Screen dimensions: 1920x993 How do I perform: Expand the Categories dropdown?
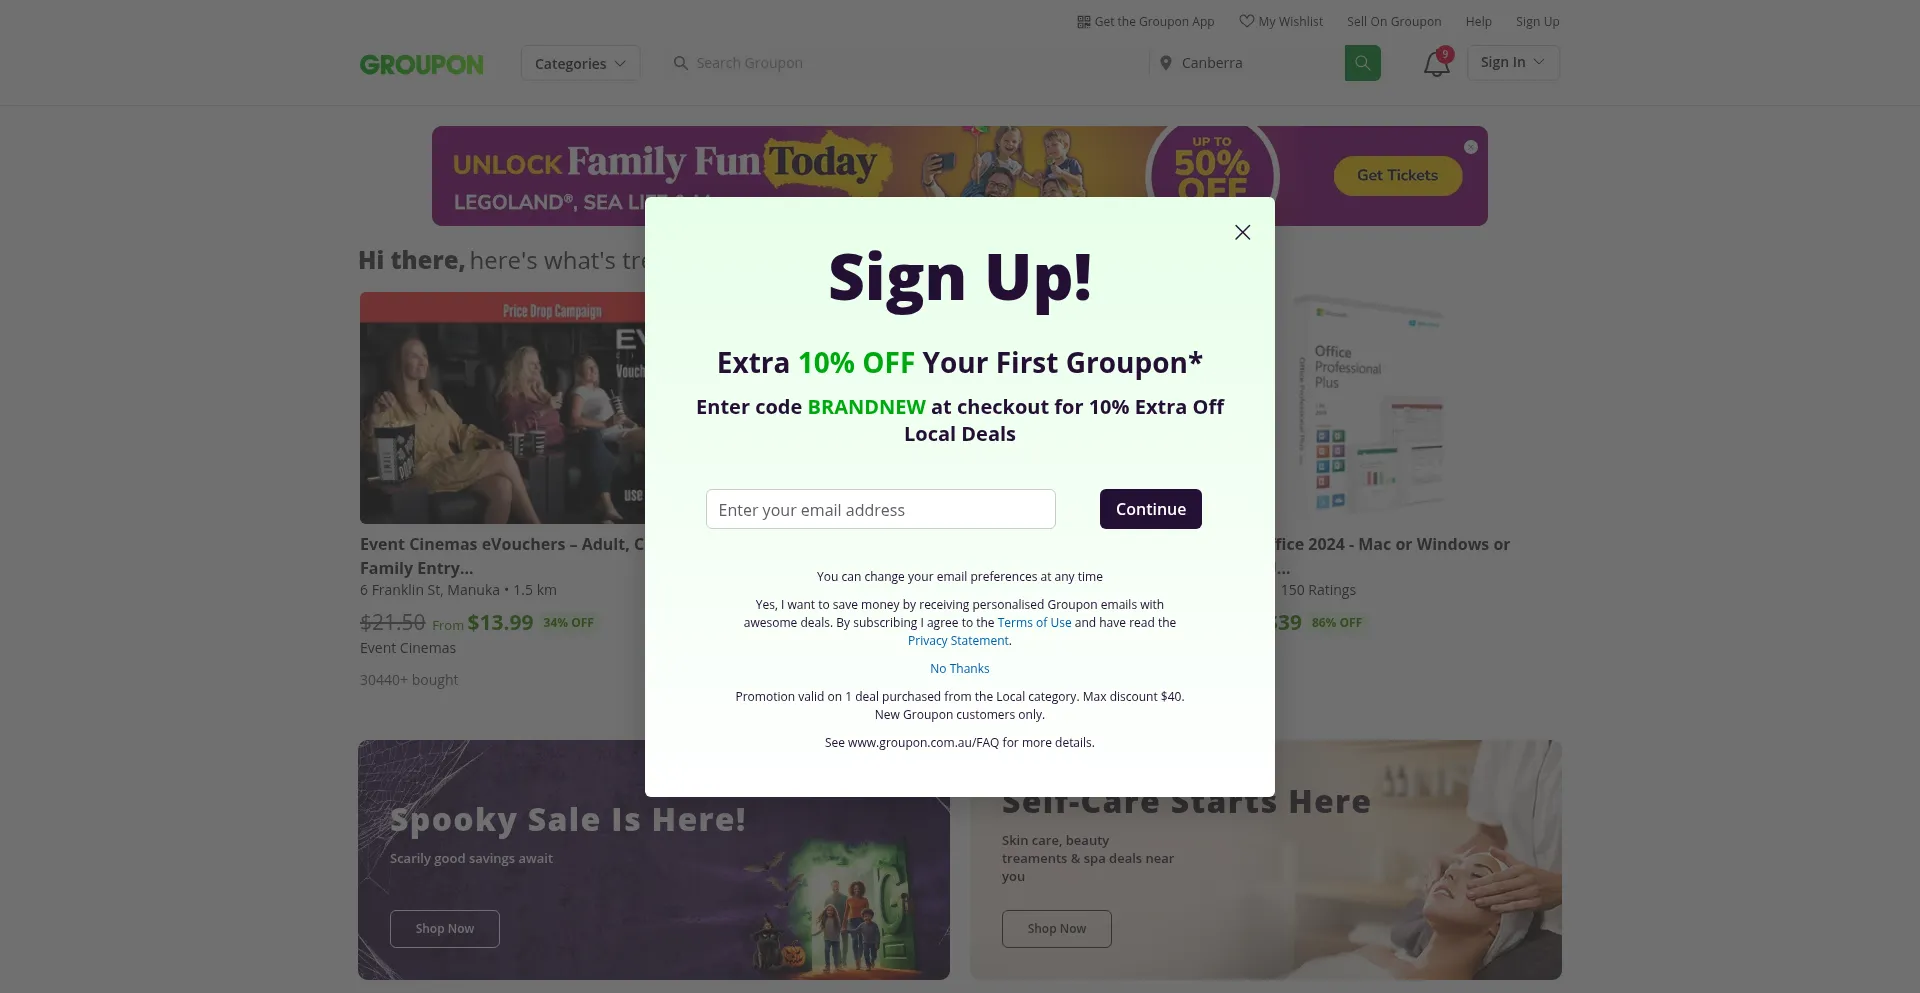pos(580,63)
